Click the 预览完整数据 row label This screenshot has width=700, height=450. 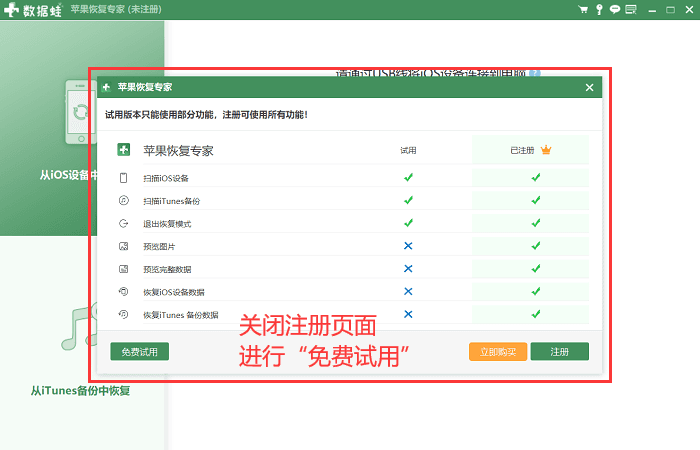point(167,269)
